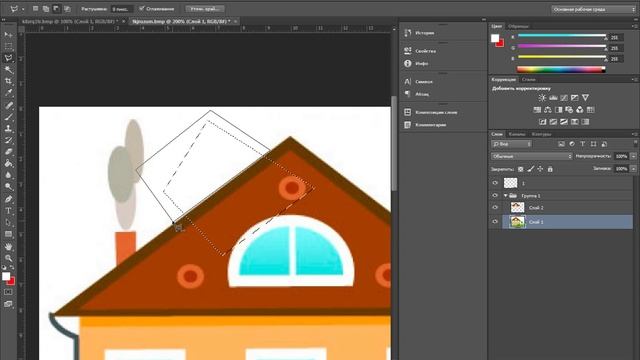
Task: Collapse the Группа 1 group triangle
Action: coord(505,196)
